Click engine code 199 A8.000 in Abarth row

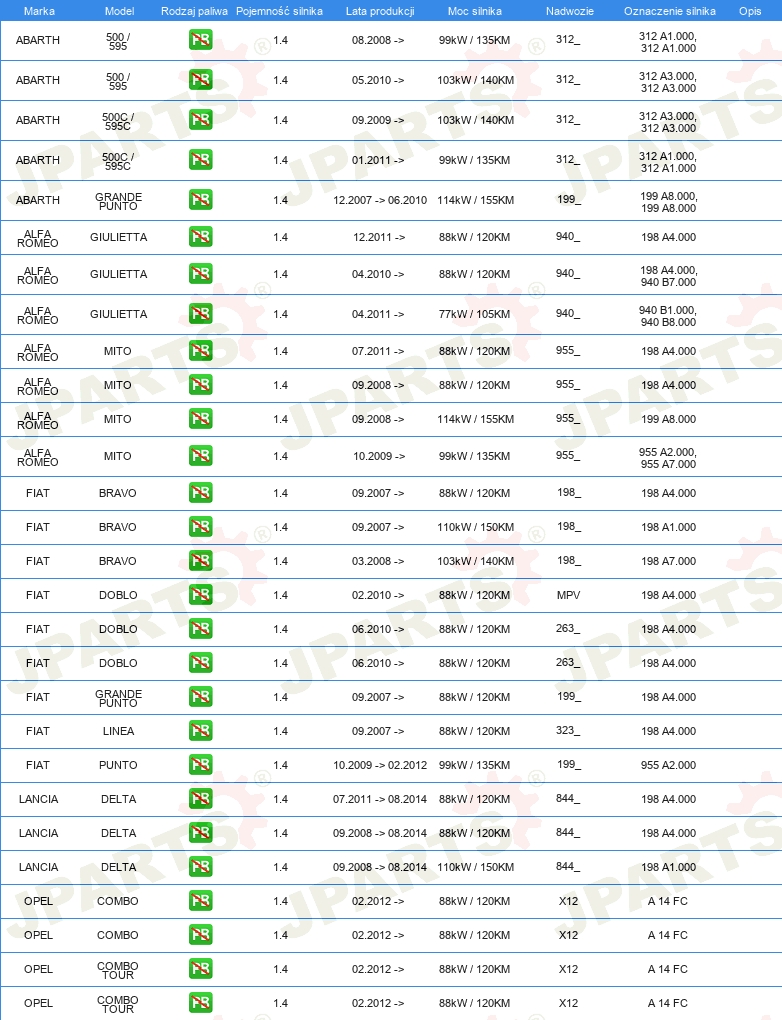pos(668,202)
